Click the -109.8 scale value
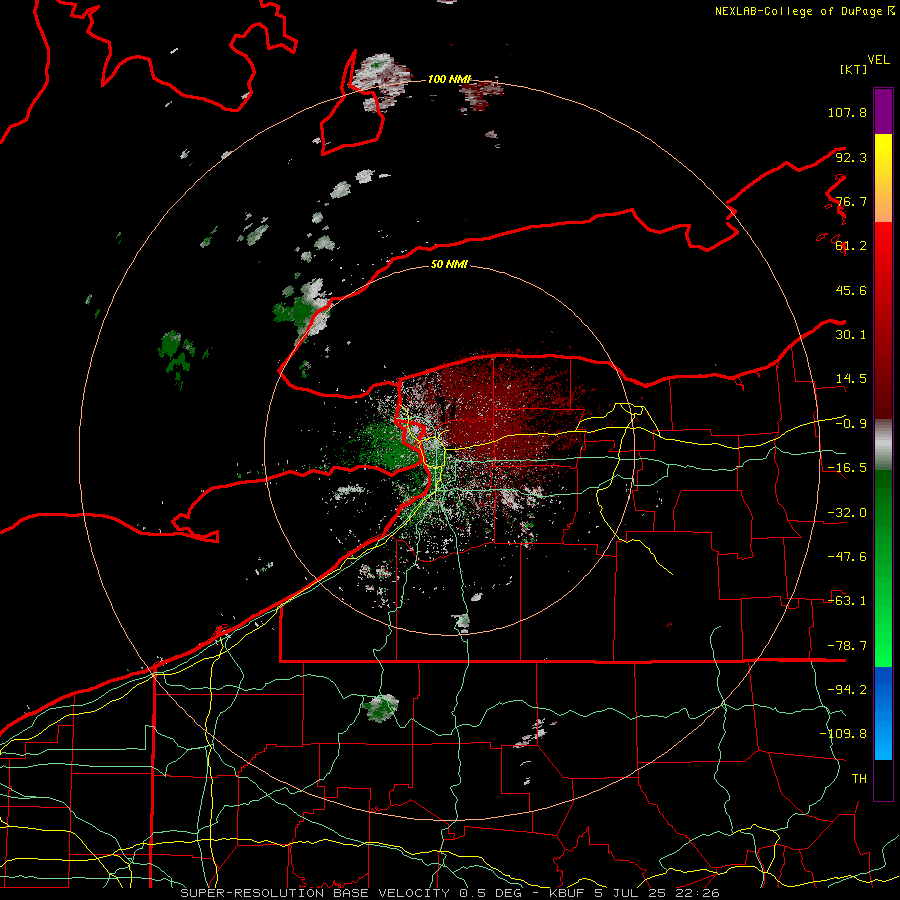This screenshot has width=900, height=900. 843,734
